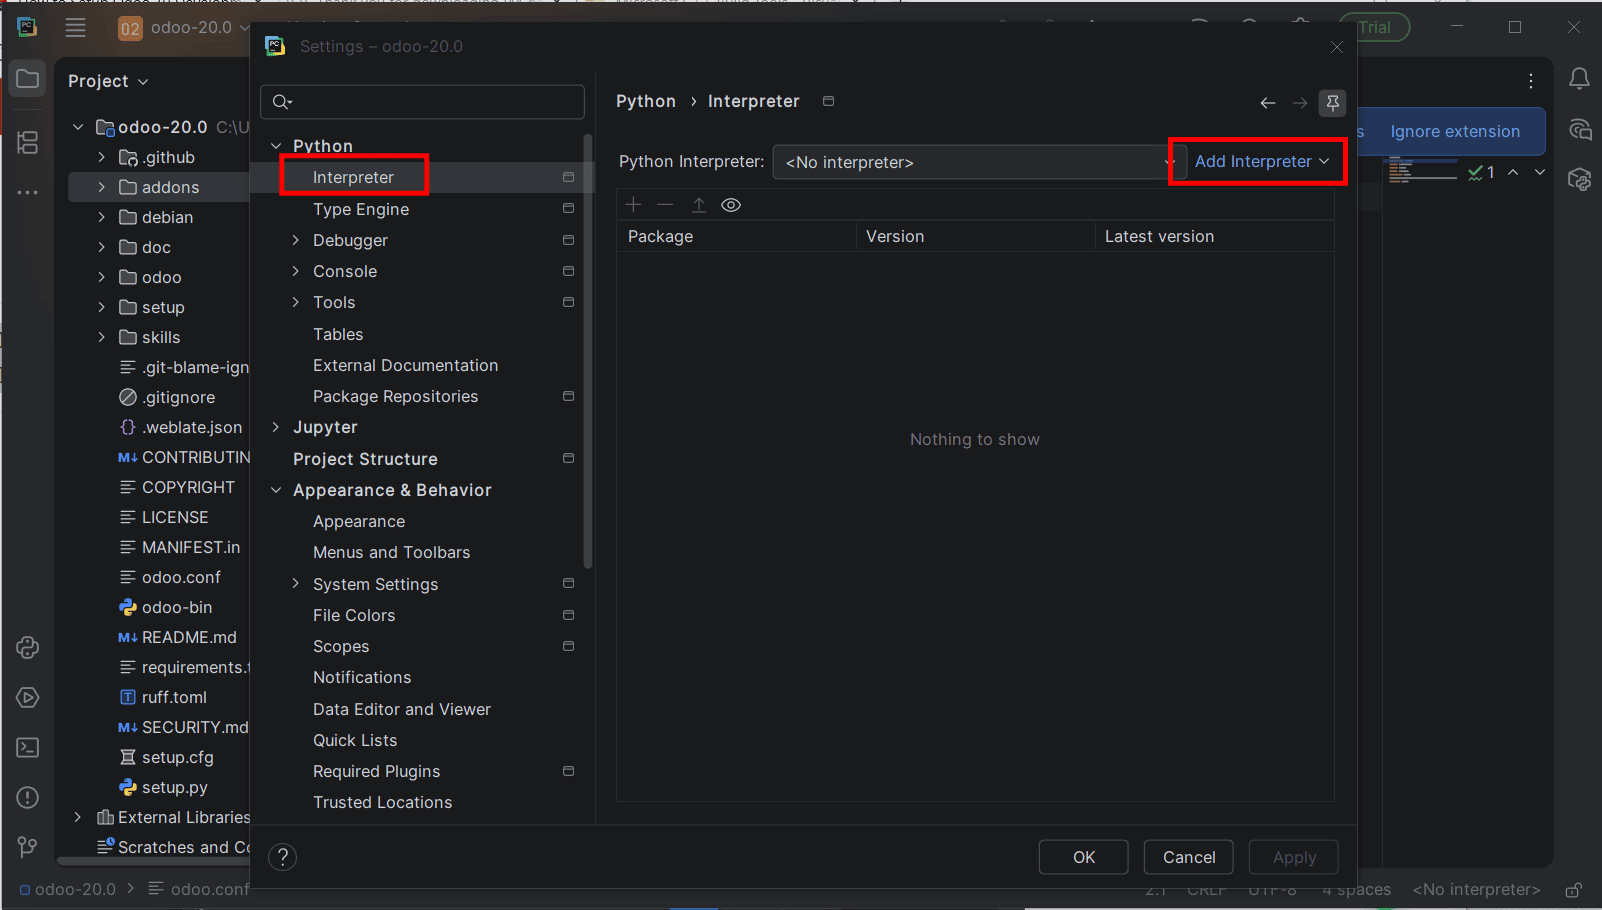Viewport: 1602px width, 910px height.
Task: Collapse Appearance & Behavior group
Action: point(276,490)
